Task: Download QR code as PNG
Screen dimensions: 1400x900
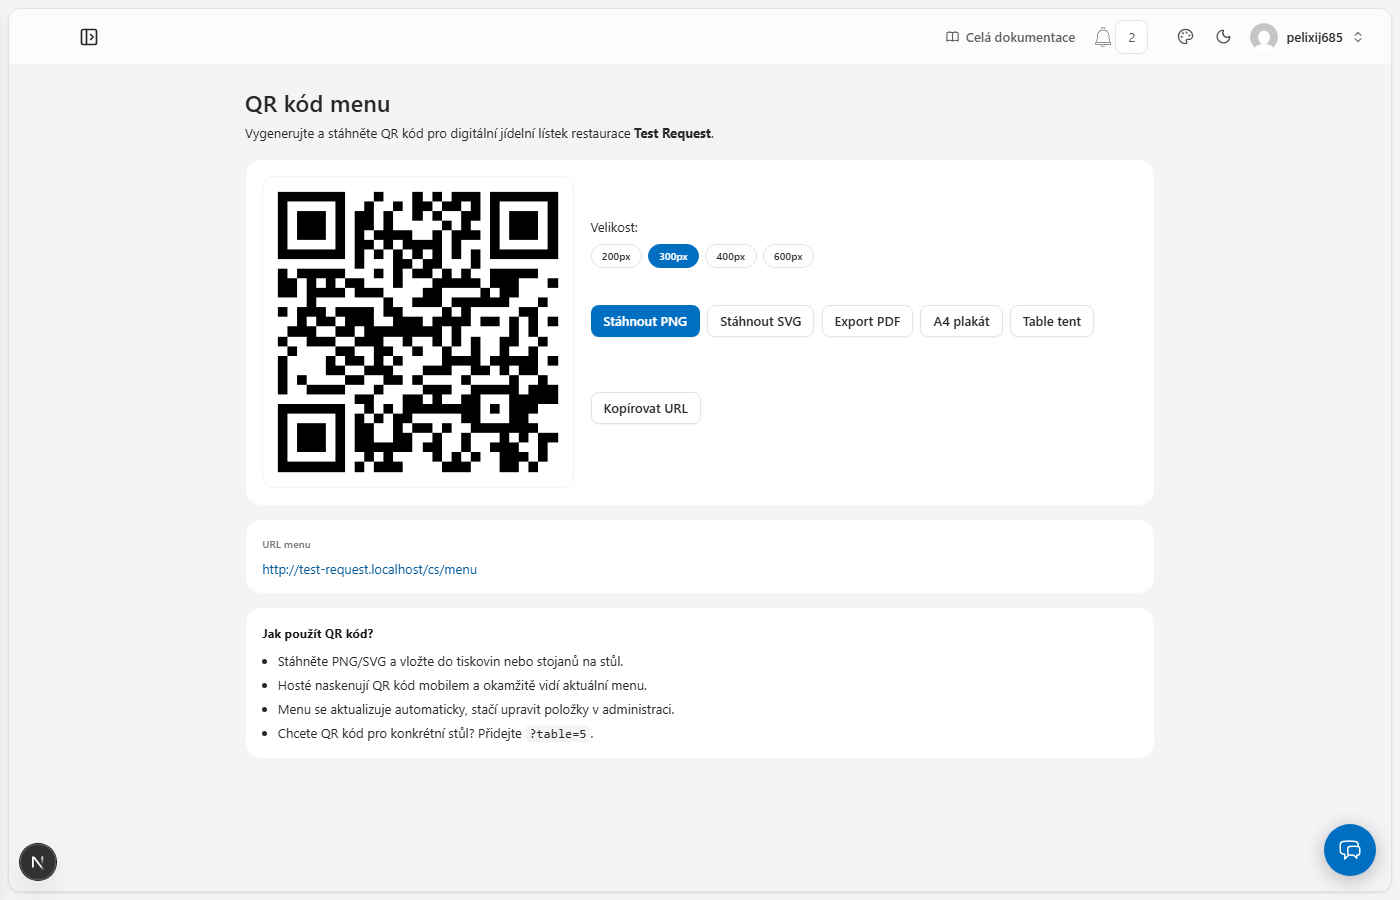Action: tap(645, 321)
